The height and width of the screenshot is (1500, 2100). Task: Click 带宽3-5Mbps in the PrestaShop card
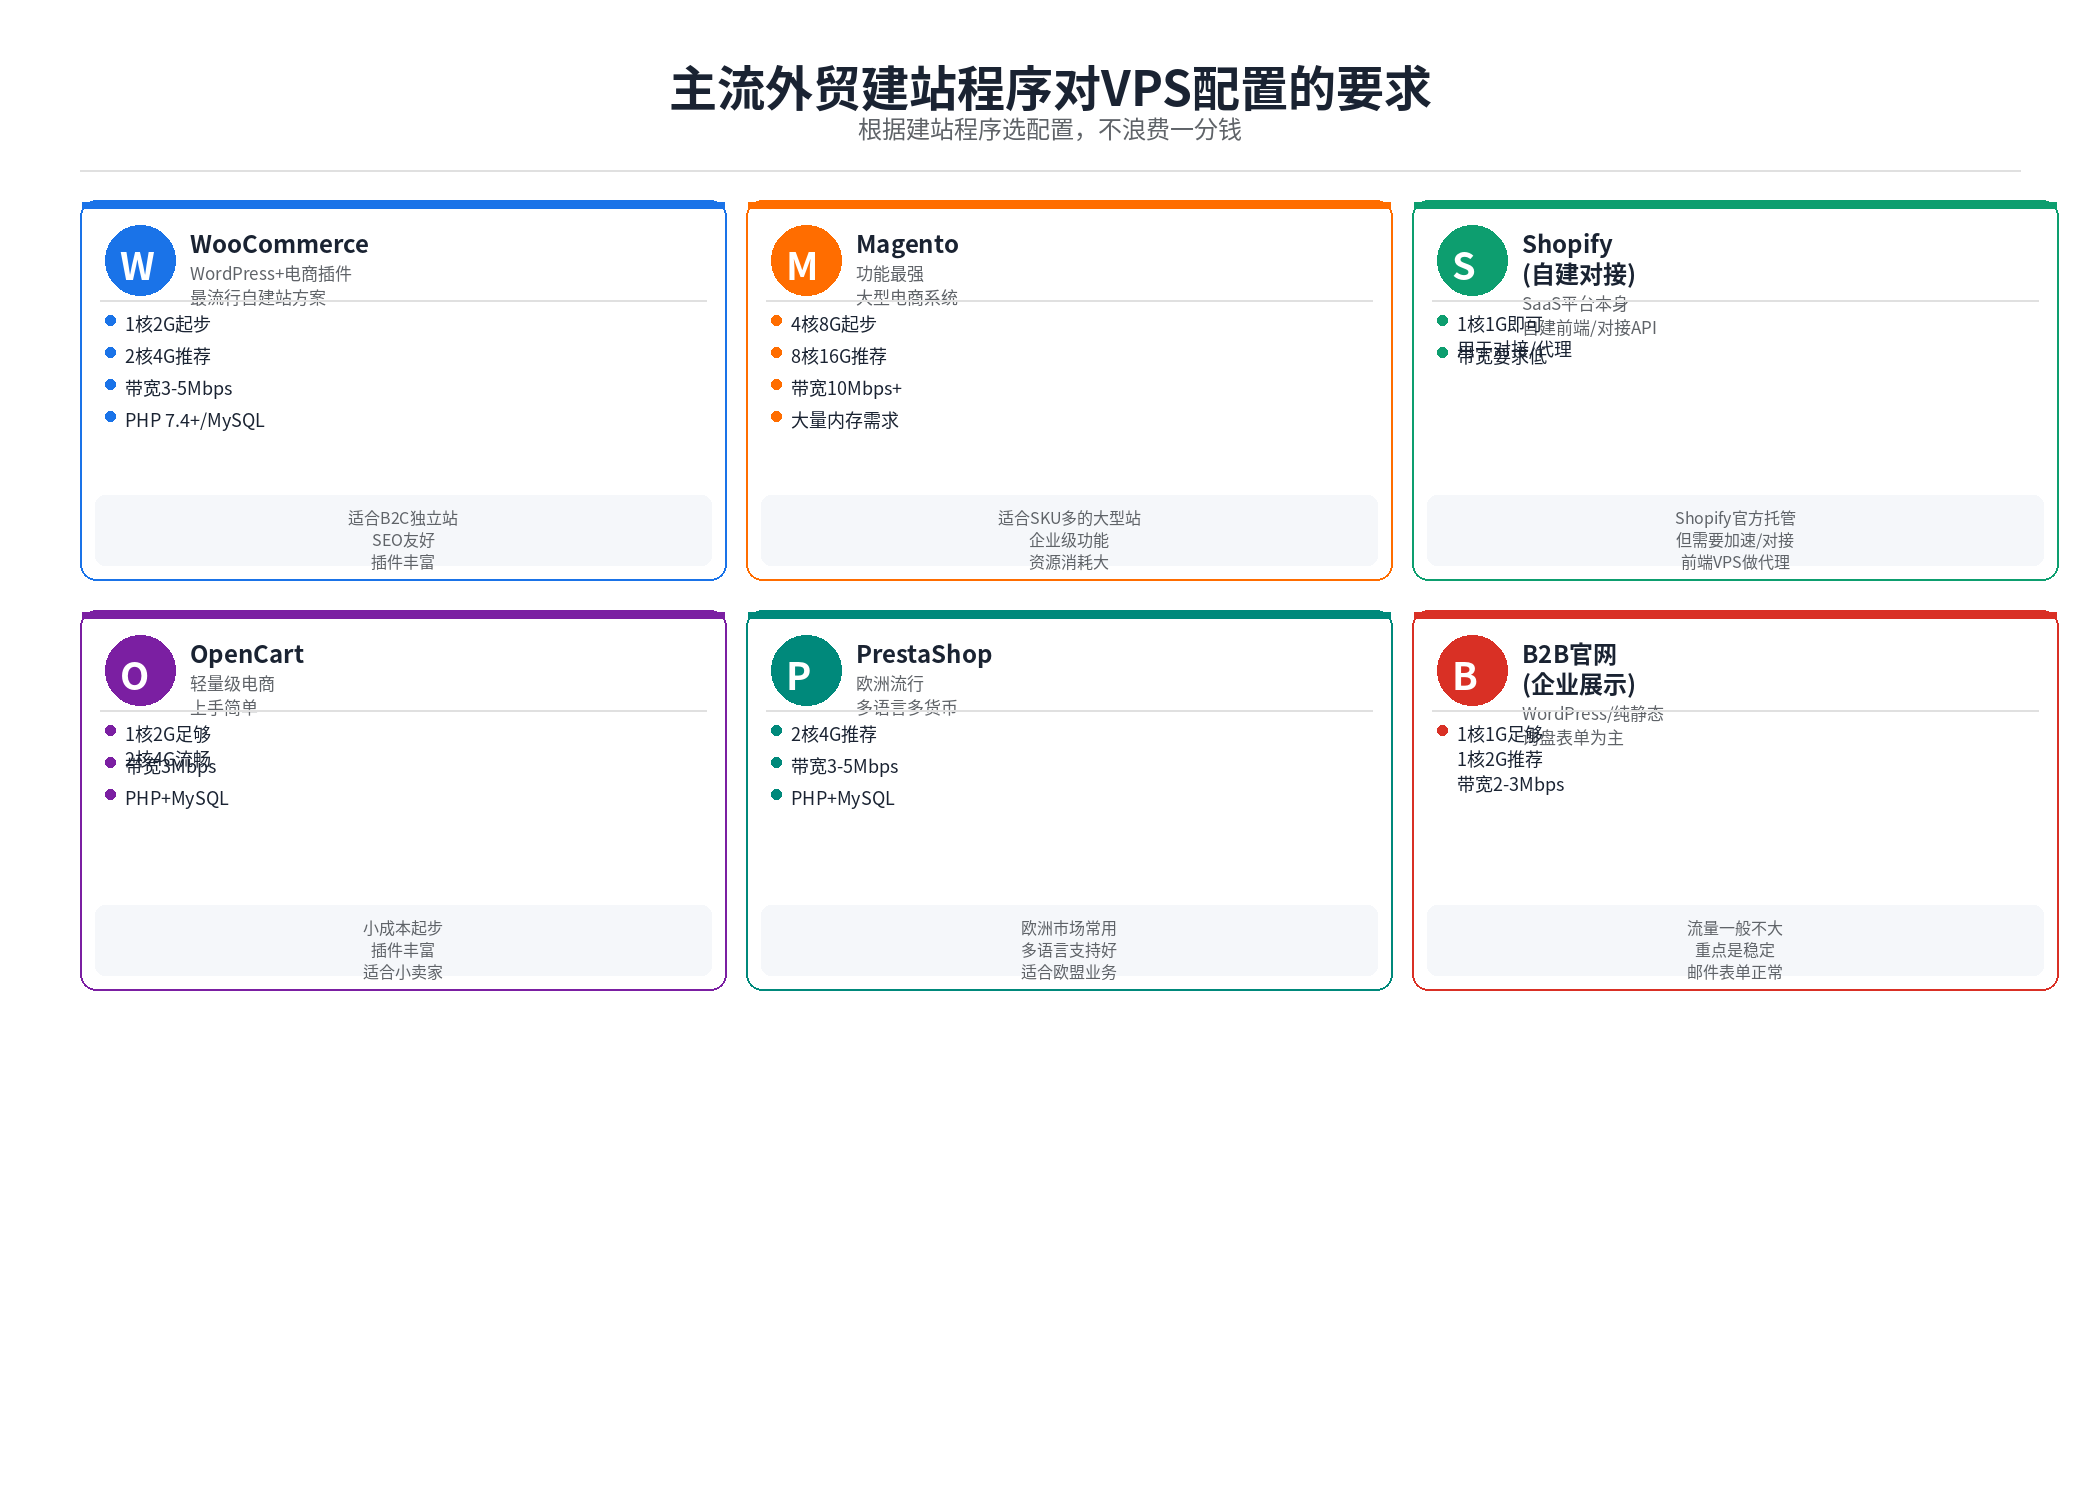pyautogui.click(x=844, y=766)
